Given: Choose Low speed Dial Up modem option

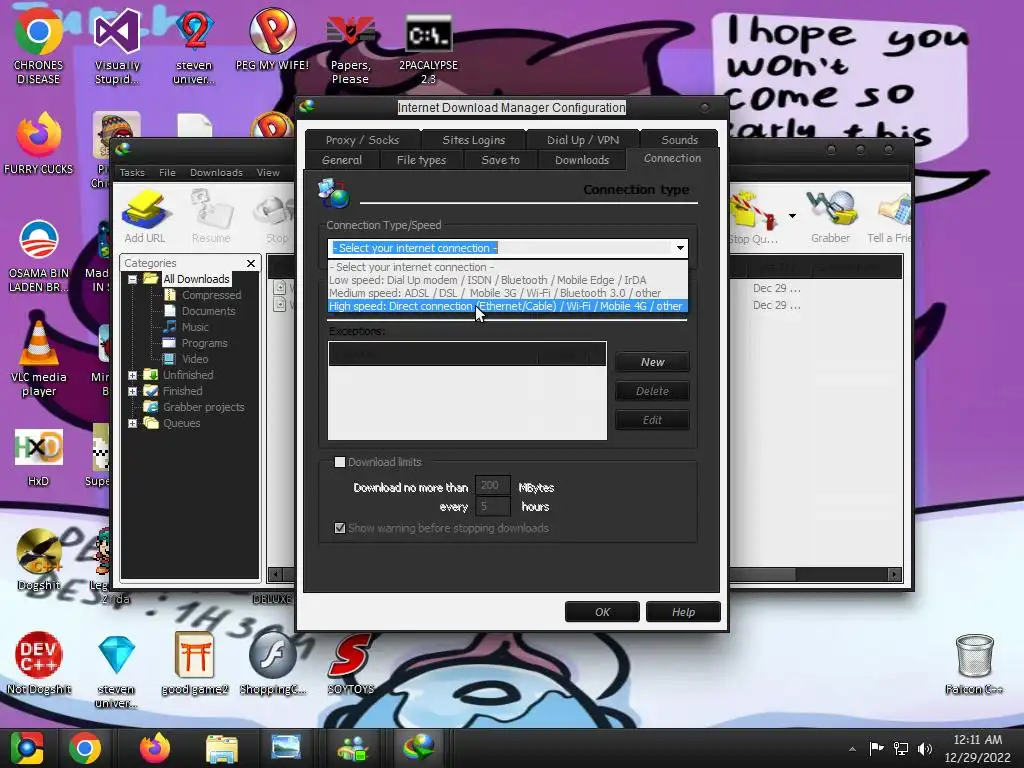Looking at the screenshot, I should click(507, 280).
